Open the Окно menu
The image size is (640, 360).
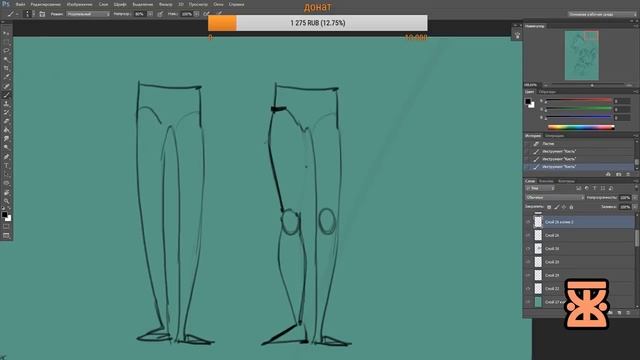[x=218, y=4]
